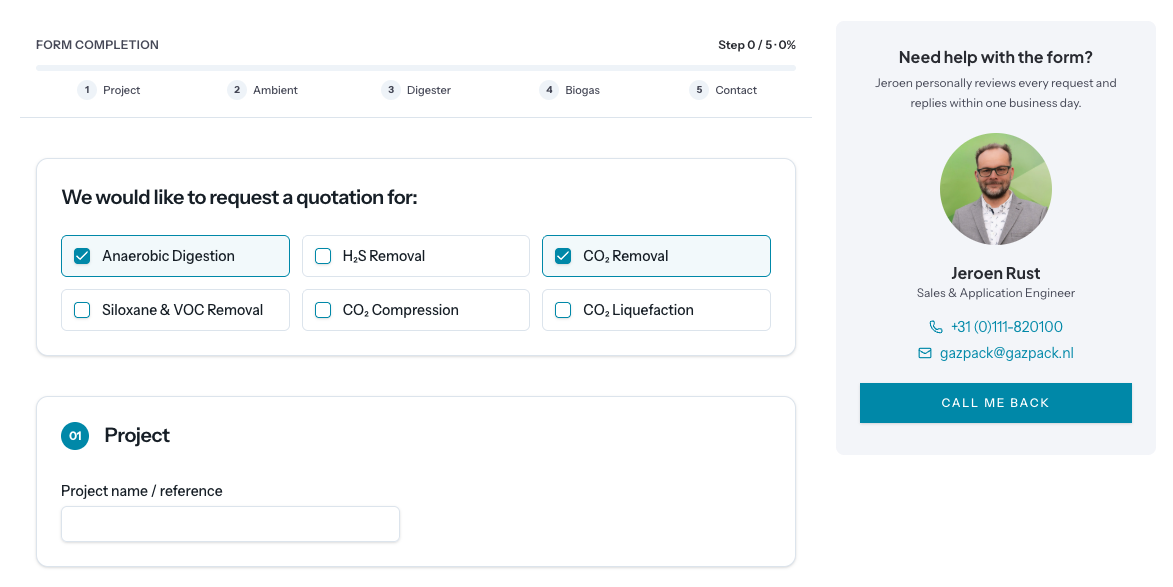Check the CO₂ Liquefaction option
The image size is (1173, 587).
coord(563,310)
